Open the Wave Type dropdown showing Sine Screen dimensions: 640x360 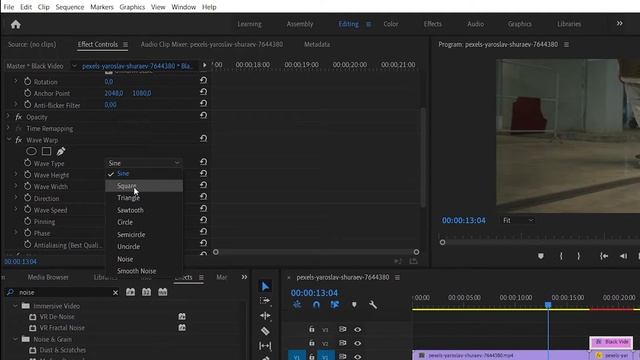[x=143, y=163]
